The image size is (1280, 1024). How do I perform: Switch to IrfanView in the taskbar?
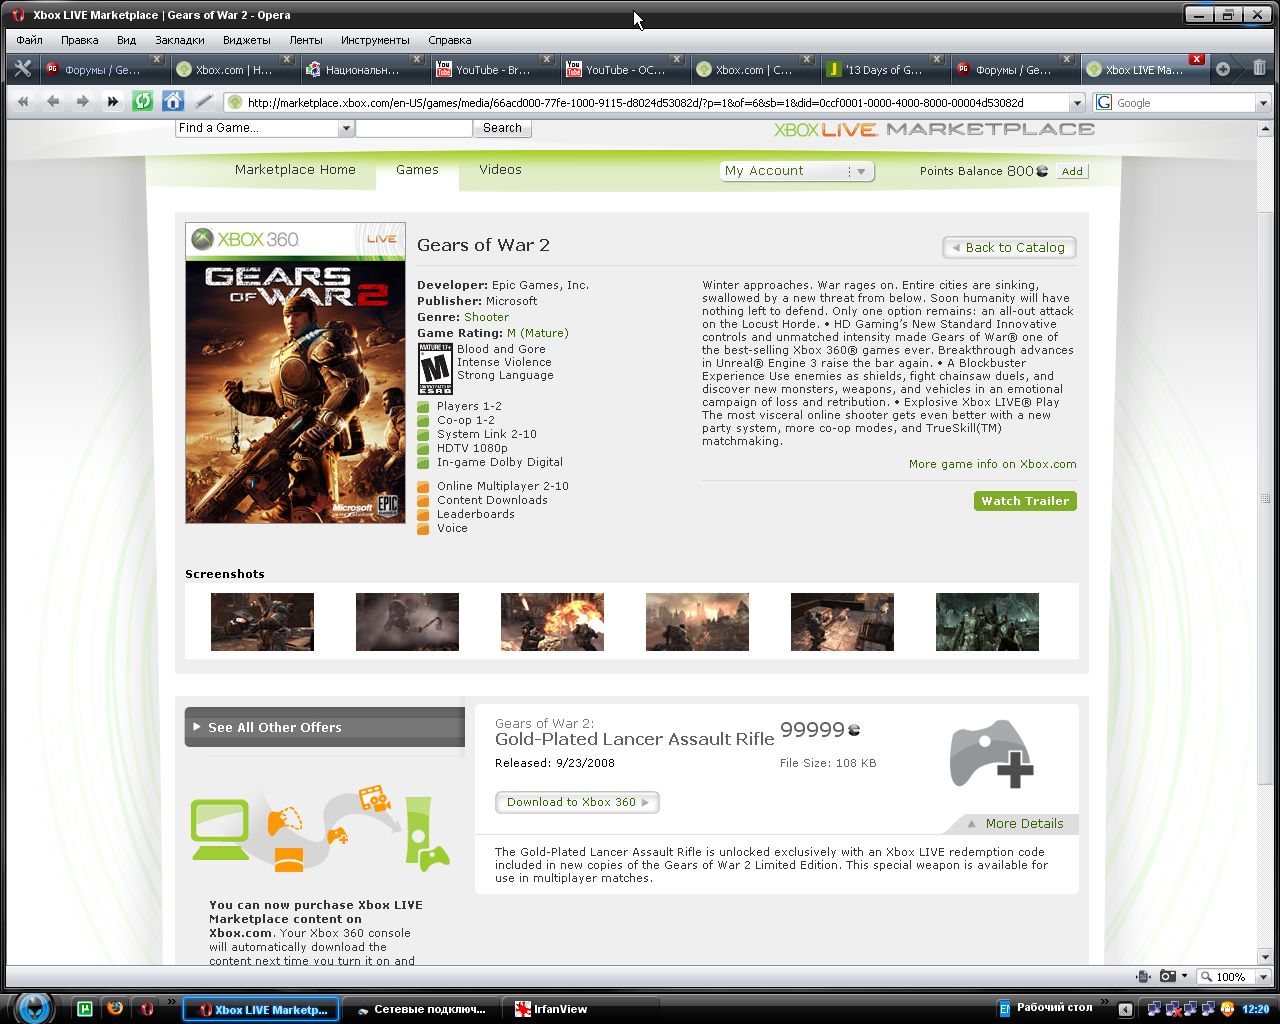[582, 1009]
